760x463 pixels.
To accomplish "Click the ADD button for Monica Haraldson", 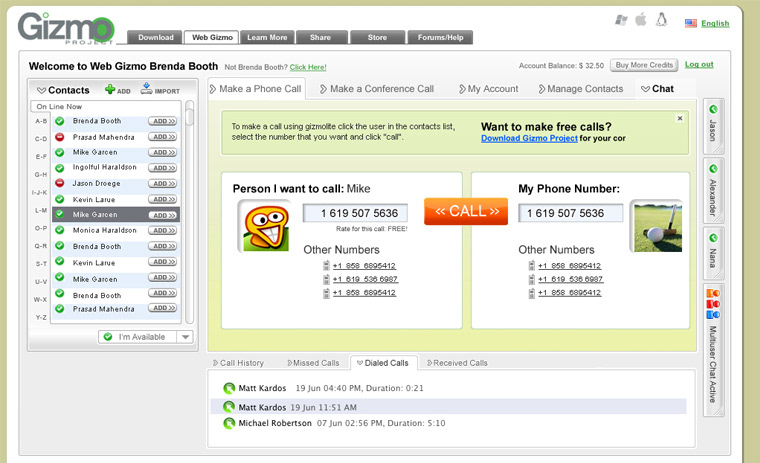I will pos(163,231).
